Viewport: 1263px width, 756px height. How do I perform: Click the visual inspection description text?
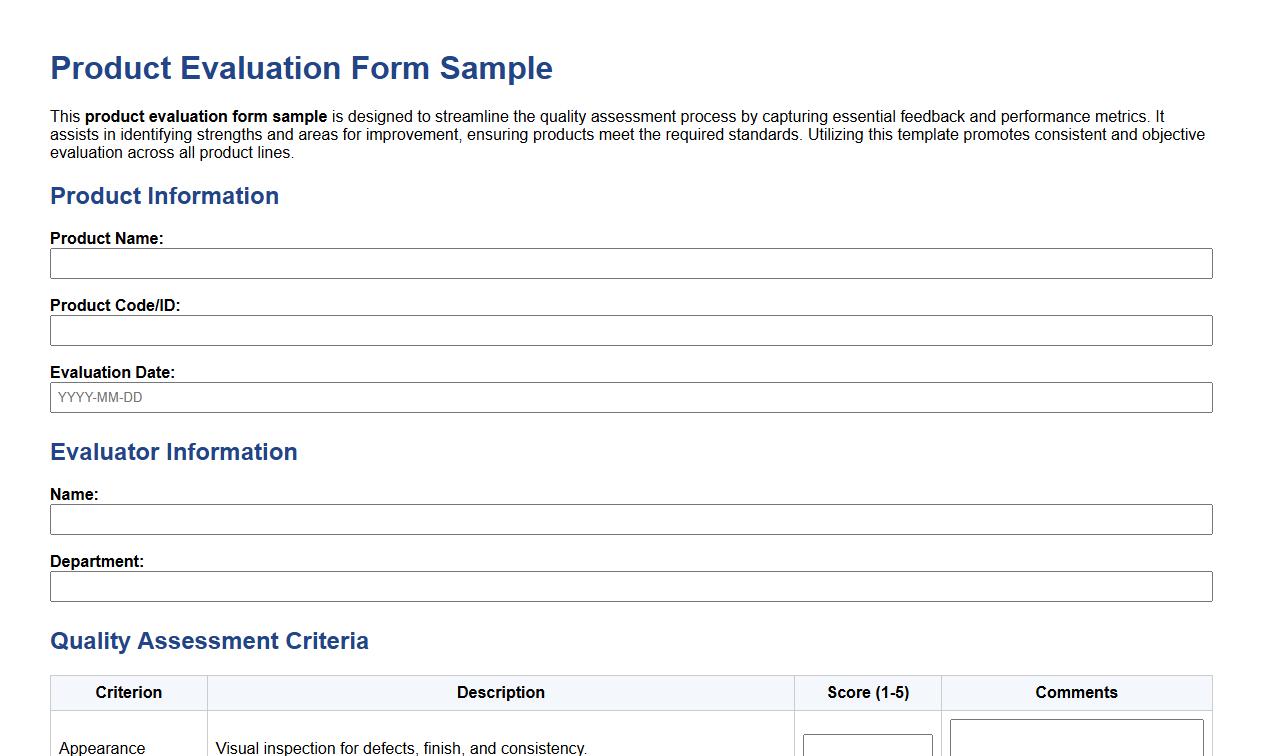[x=400, y=747]
